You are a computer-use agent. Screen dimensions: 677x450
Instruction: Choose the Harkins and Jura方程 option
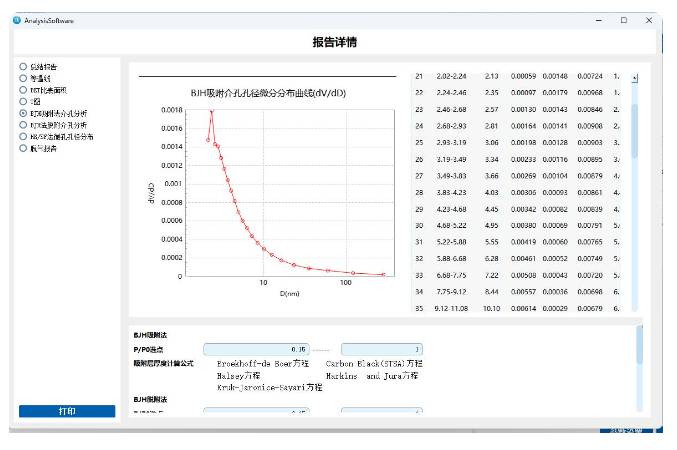click(372, 376)
